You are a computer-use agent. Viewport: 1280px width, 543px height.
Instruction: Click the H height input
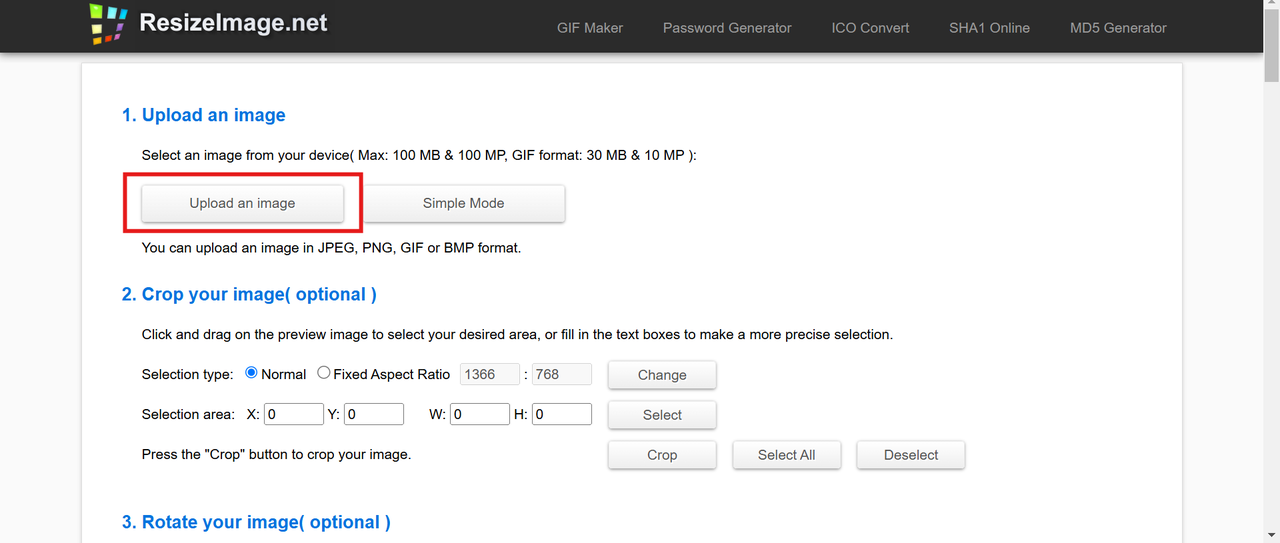[x=562, y=414]
